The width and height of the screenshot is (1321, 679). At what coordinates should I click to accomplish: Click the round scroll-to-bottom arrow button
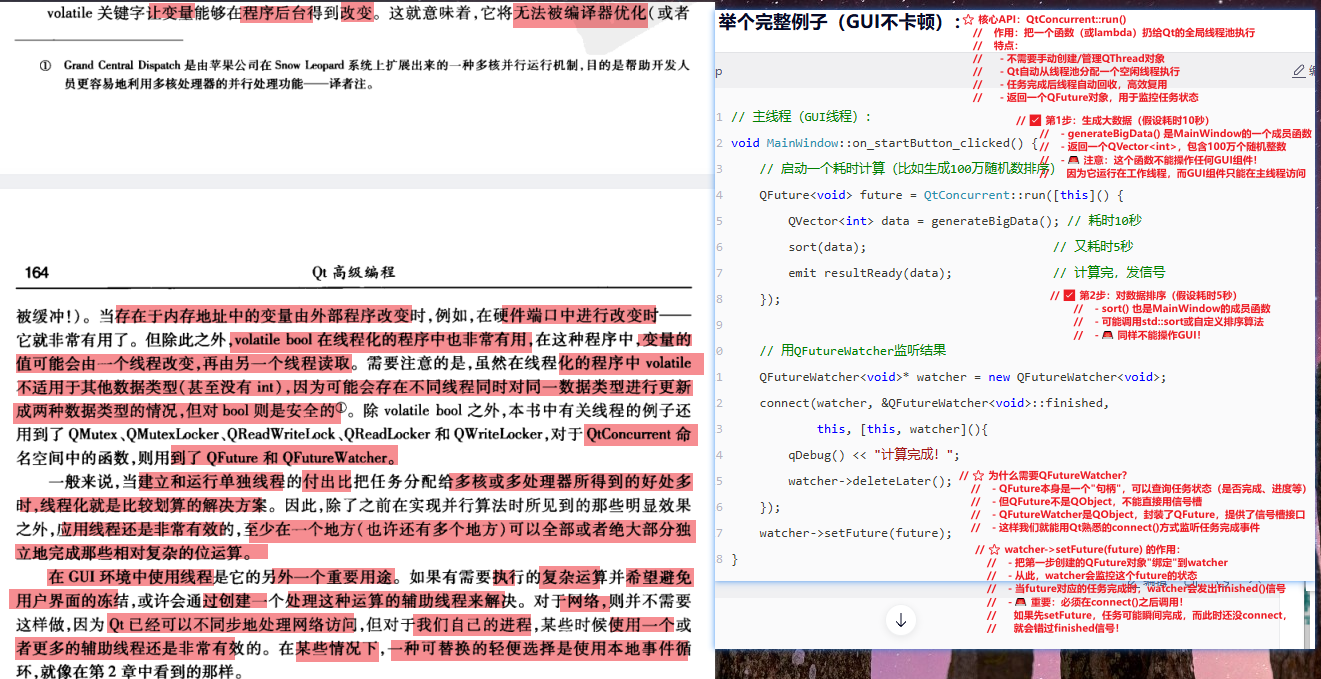pos(901,621)
